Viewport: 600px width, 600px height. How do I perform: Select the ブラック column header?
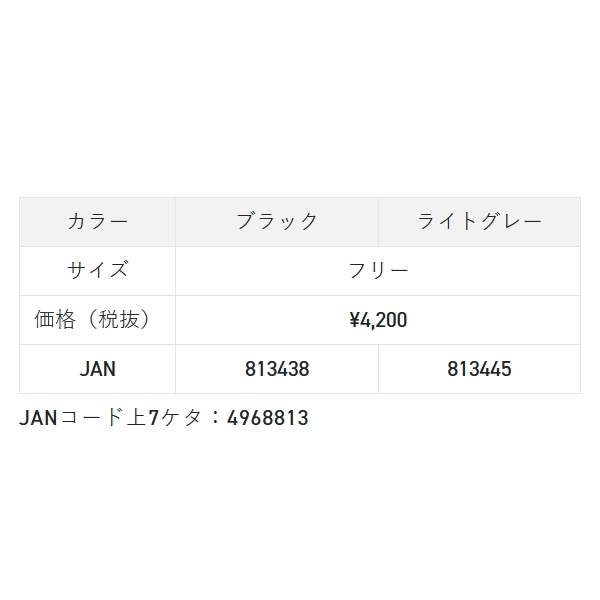[277, 222]
